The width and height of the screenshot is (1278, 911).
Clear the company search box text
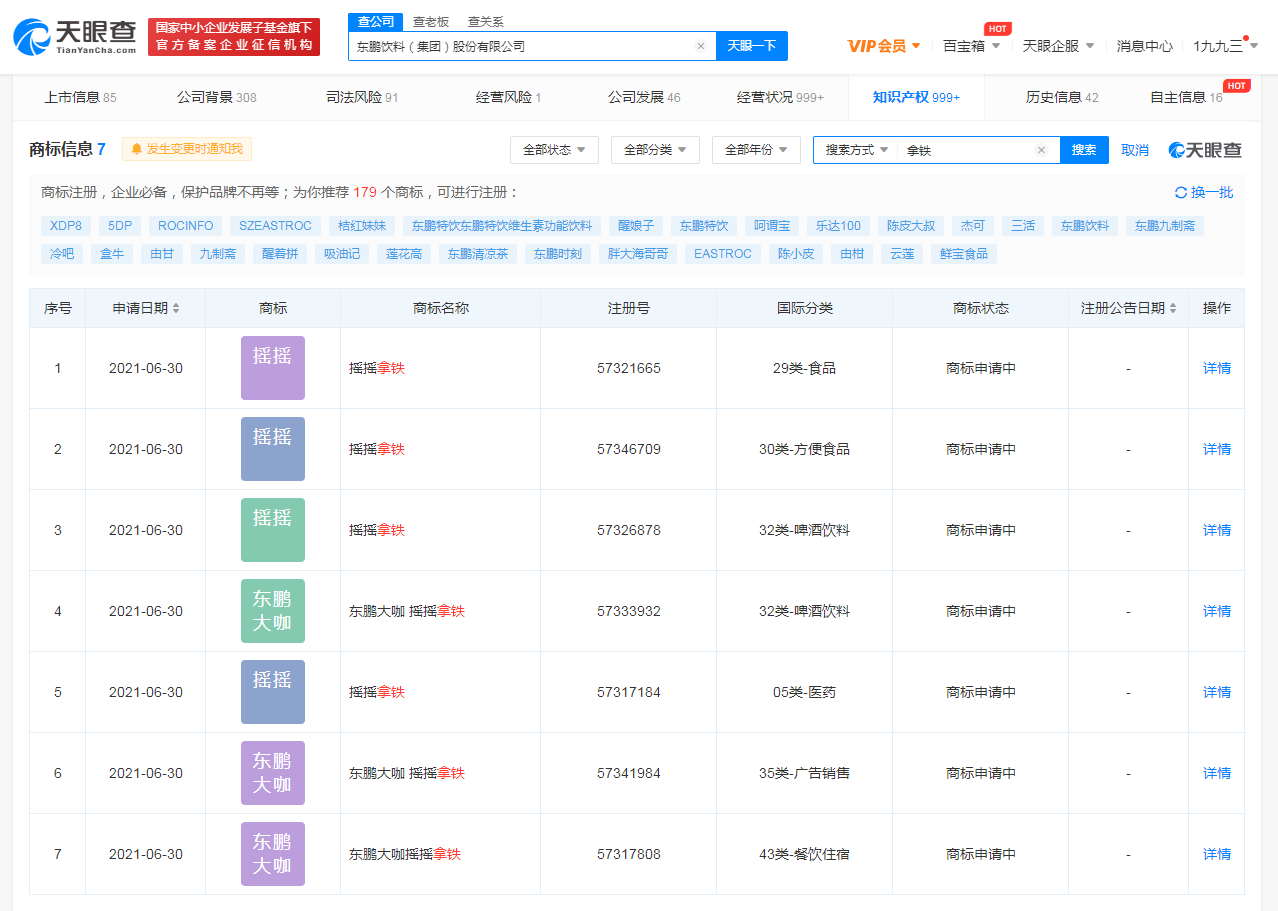[x=700, y=46]
